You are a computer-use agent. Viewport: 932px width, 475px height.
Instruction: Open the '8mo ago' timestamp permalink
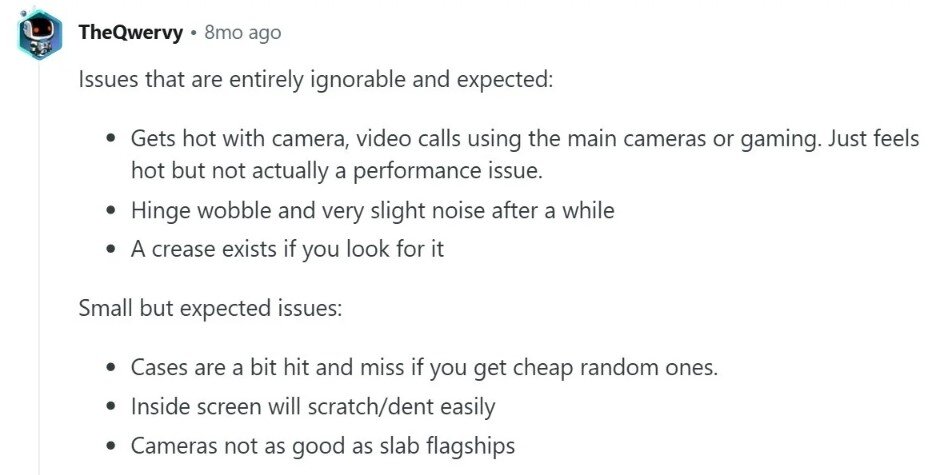tap(243, 32)
